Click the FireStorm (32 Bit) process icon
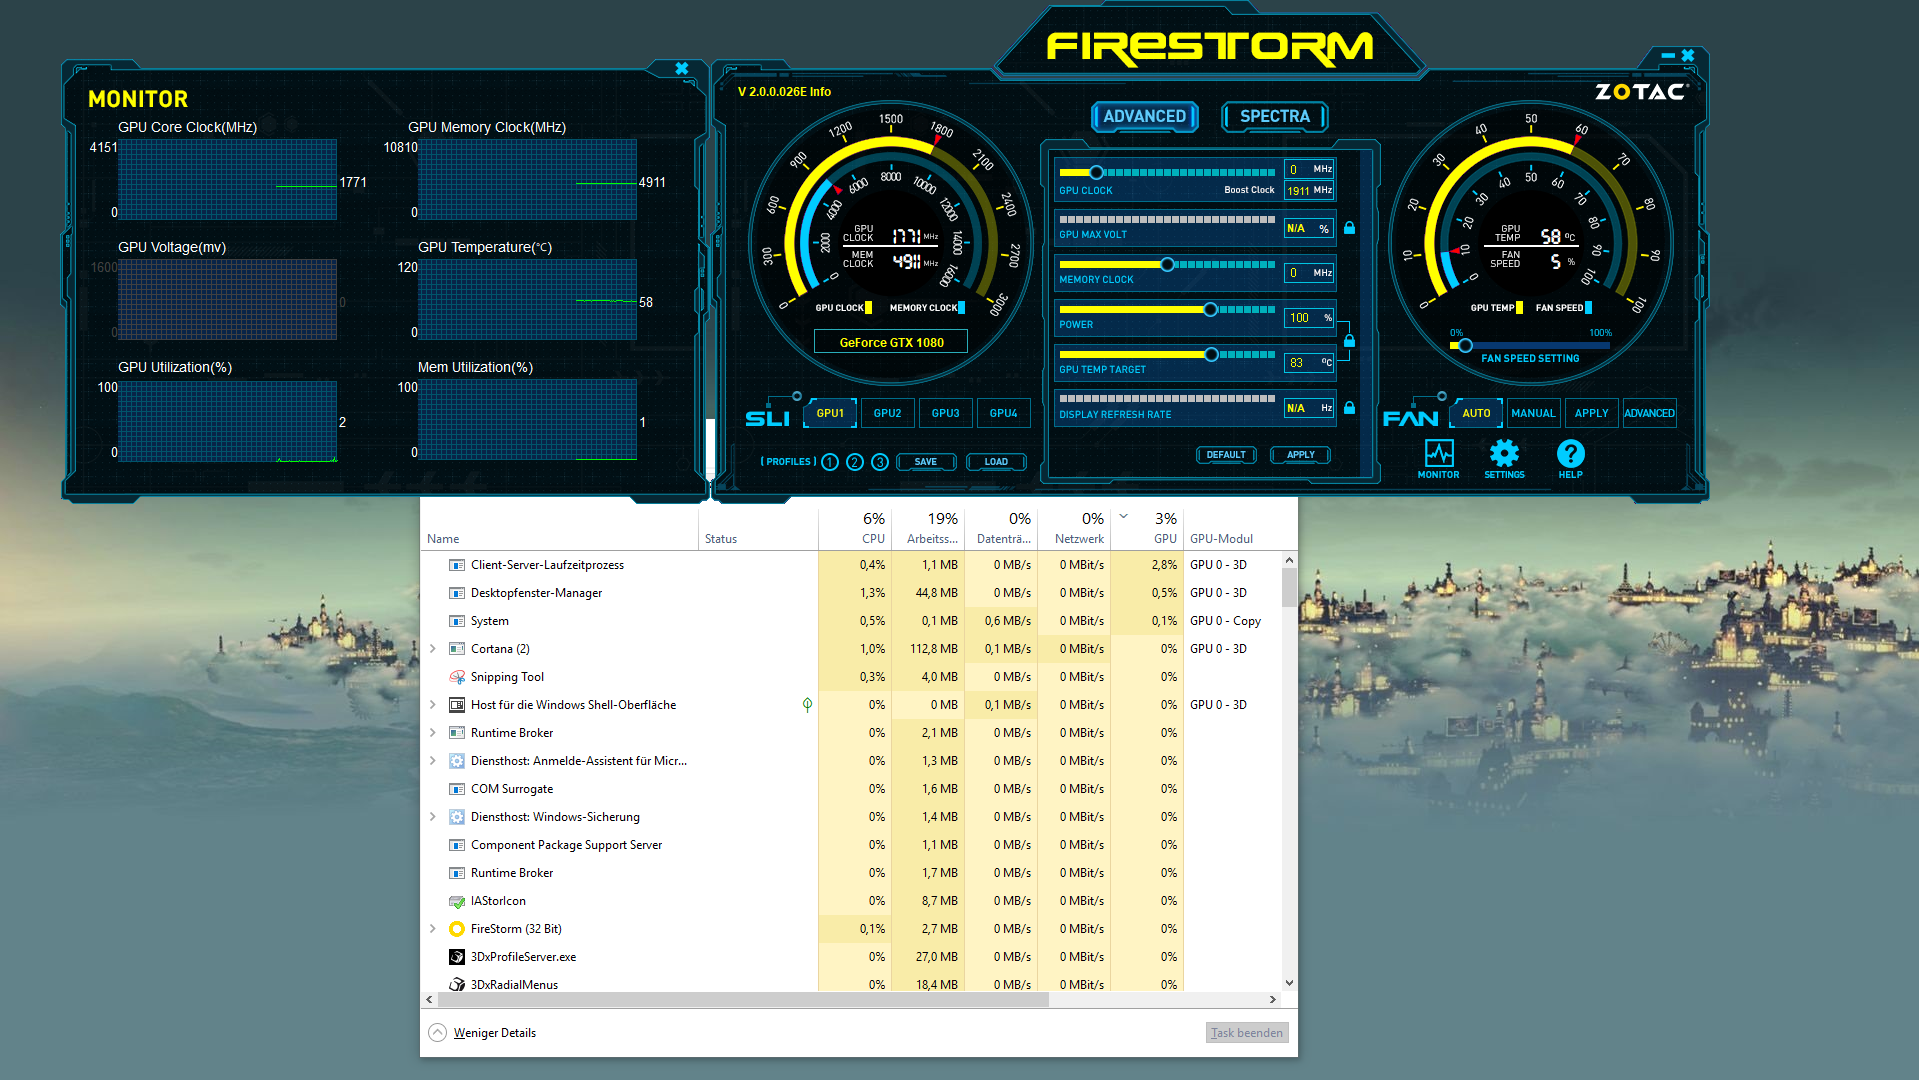The image size is (1919, 1080). tap(457, 929)
